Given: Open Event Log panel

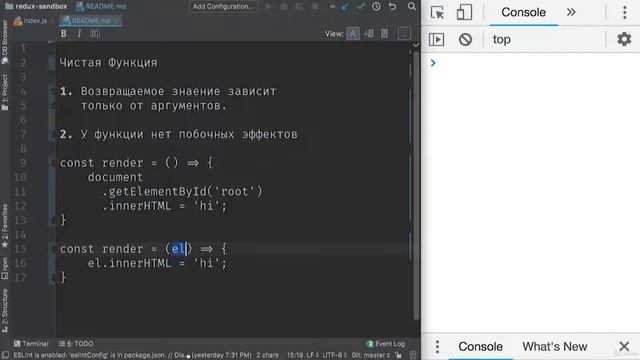Looking at the screenshot, I should [x=386, y=344].
